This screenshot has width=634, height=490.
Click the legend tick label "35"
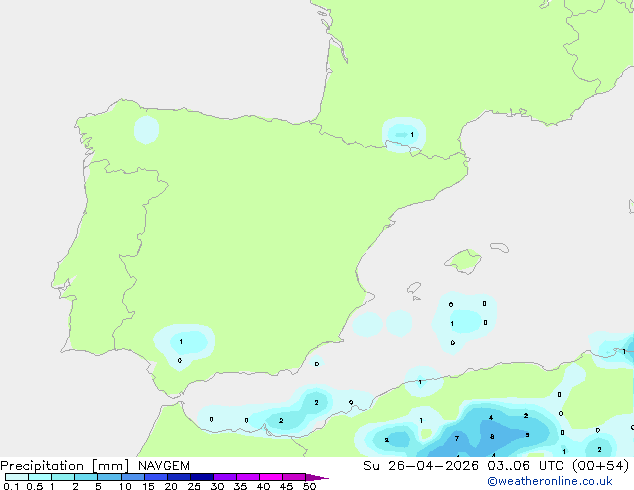(x=240, y=486)
